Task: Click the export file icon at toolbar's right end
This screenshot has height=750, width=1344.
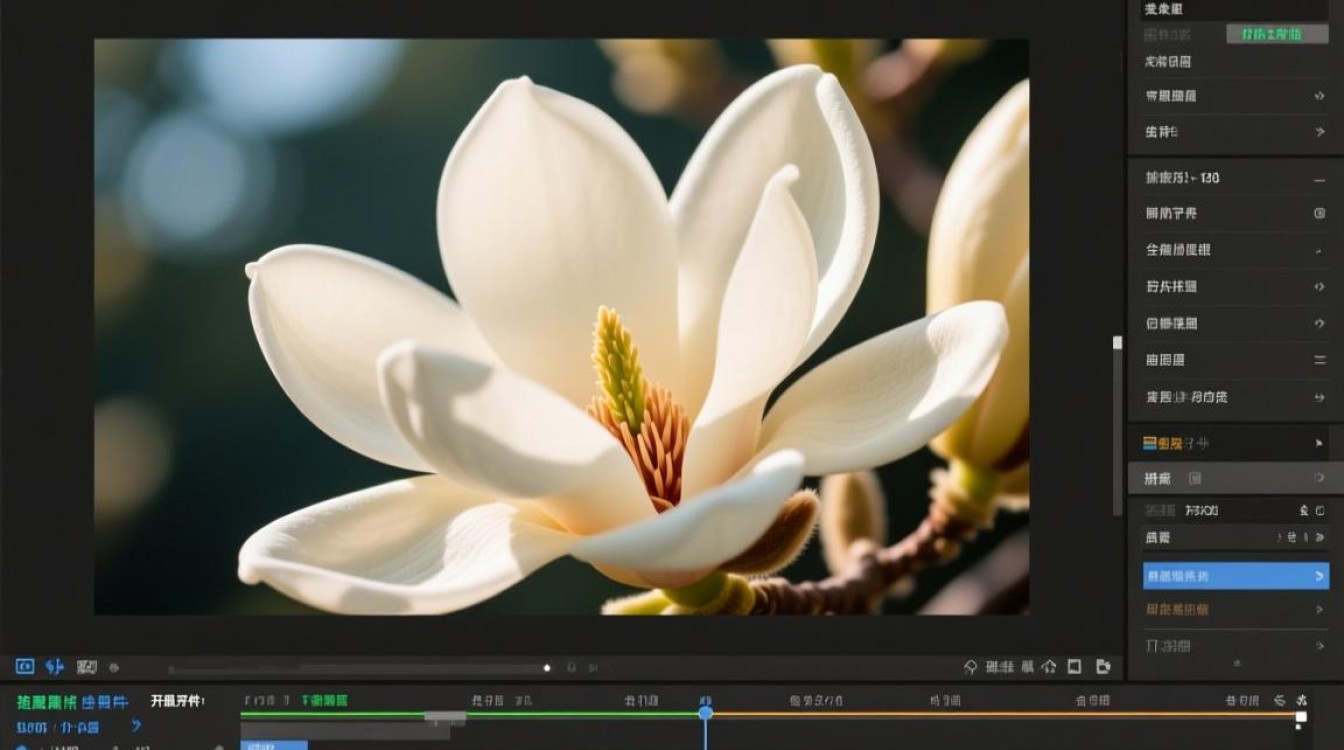Action: pyautogui.click(x=1103, y=666)
